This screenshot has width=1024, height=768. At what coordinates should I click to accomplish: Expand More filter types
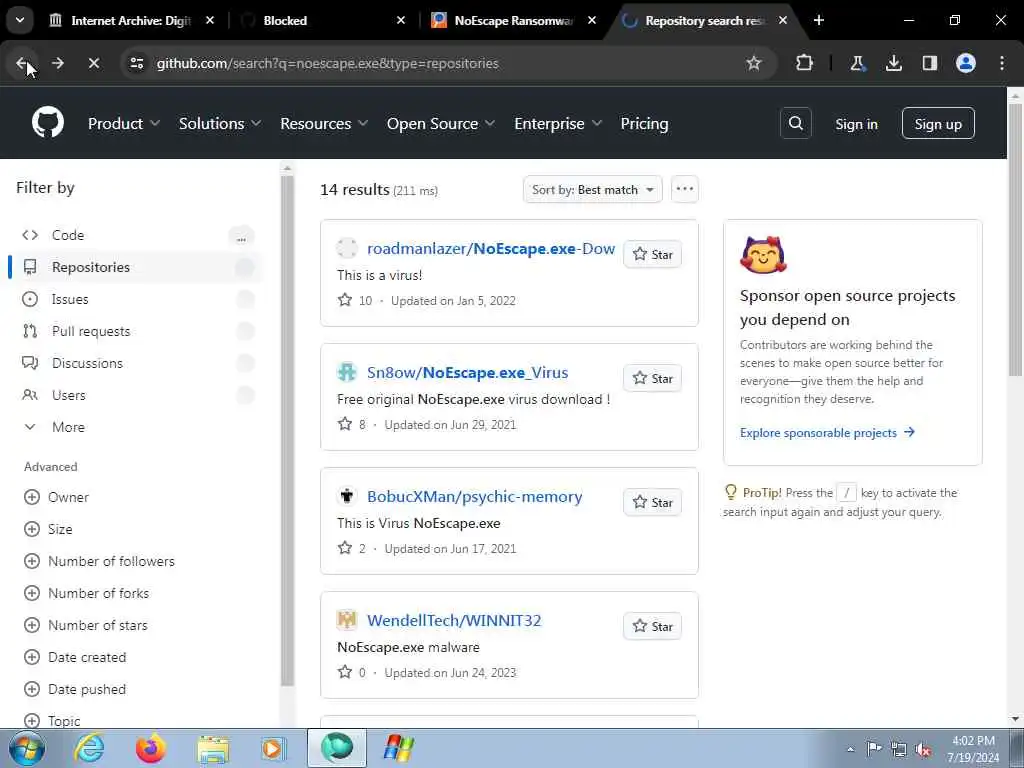pyautogui.click(x=137, y=427)
